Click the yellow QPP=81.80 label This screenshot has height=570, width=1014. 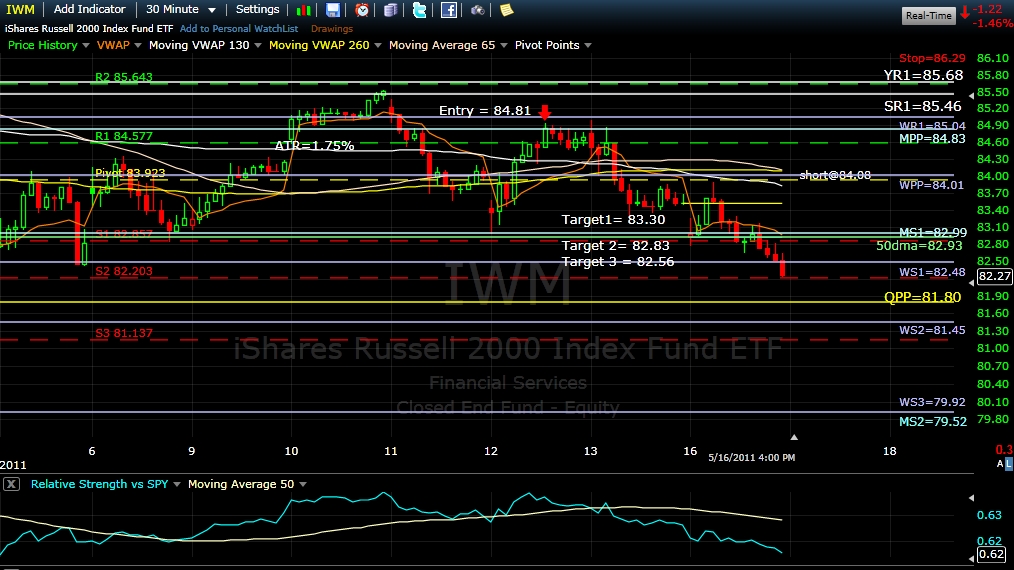(922, 297)
